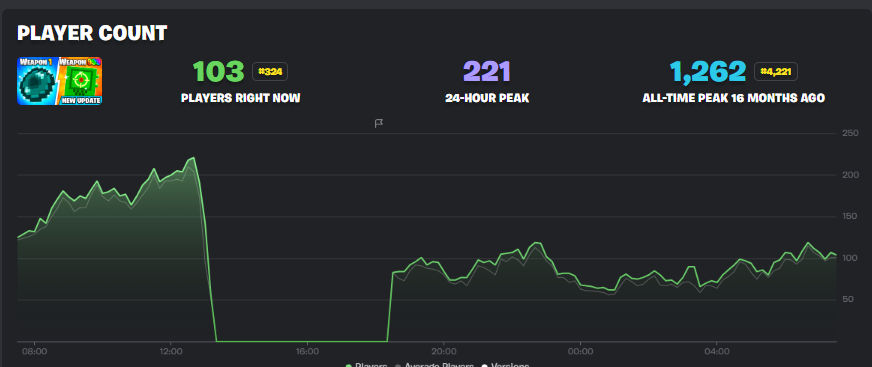Viewport: 872px width, 367px height.
Task: Click the 20:00 time axis label
Action: (443, 352)
